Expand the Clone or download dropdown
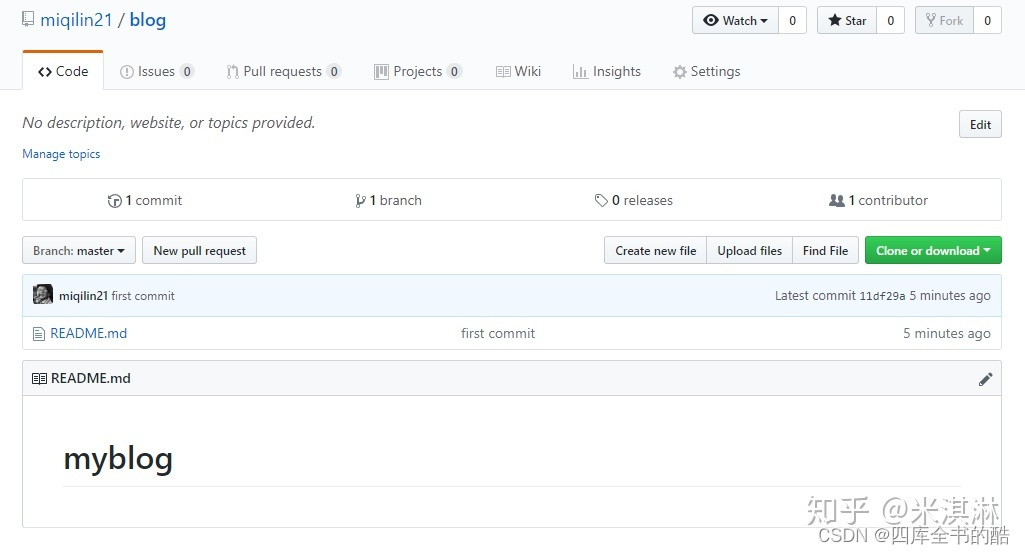 933,251
